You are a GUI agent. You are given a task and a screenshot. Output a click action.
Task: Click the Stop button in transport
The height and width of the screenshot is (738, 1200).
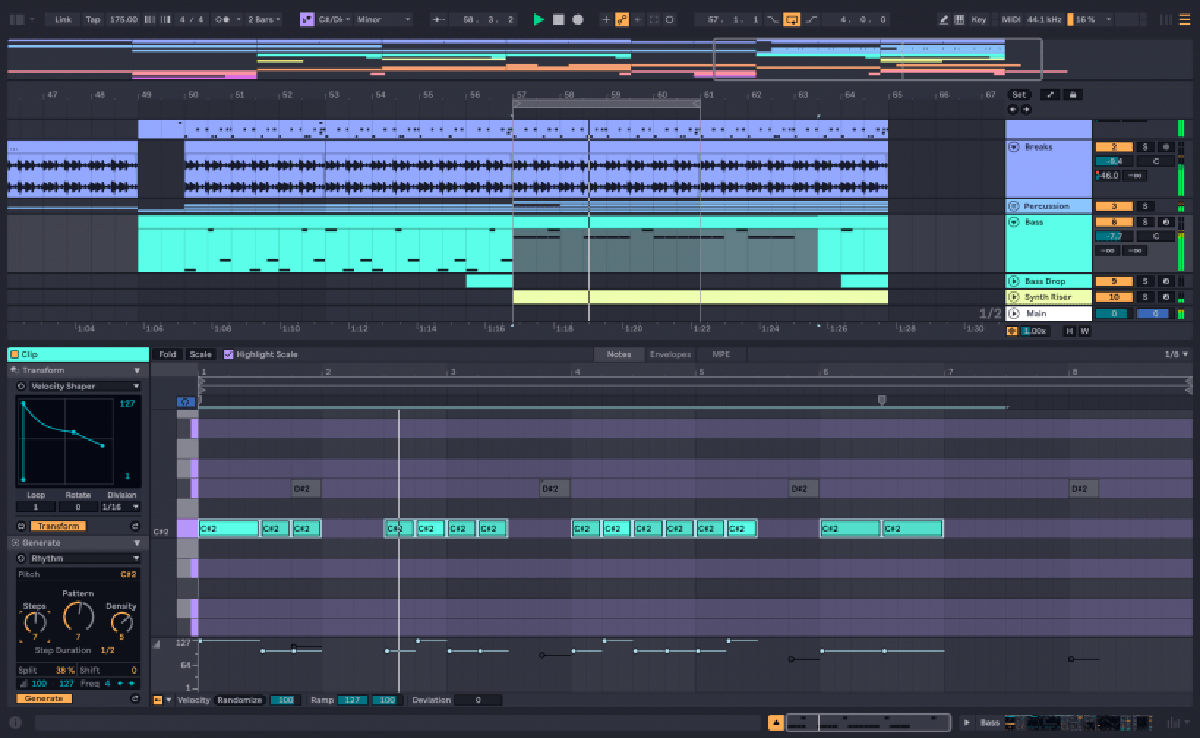coord(558,19)
